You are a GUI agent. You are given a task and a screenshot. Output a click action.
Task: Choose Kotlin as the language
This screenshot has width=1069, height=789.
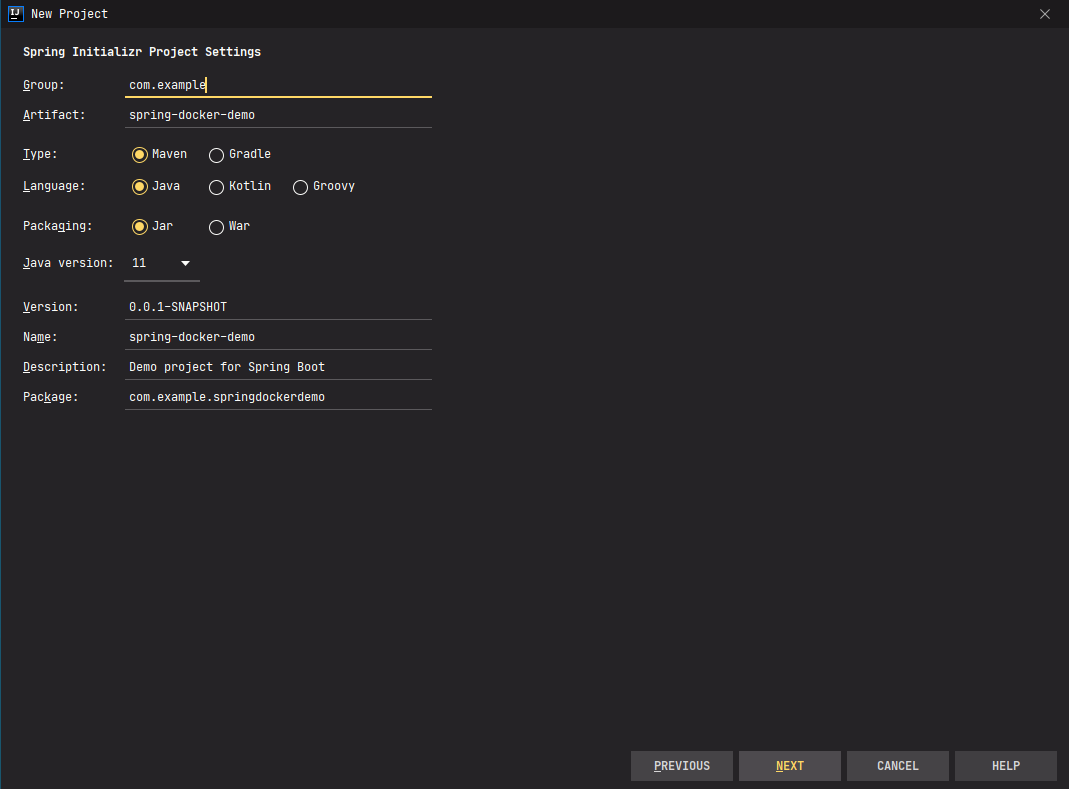coord(240,186)
